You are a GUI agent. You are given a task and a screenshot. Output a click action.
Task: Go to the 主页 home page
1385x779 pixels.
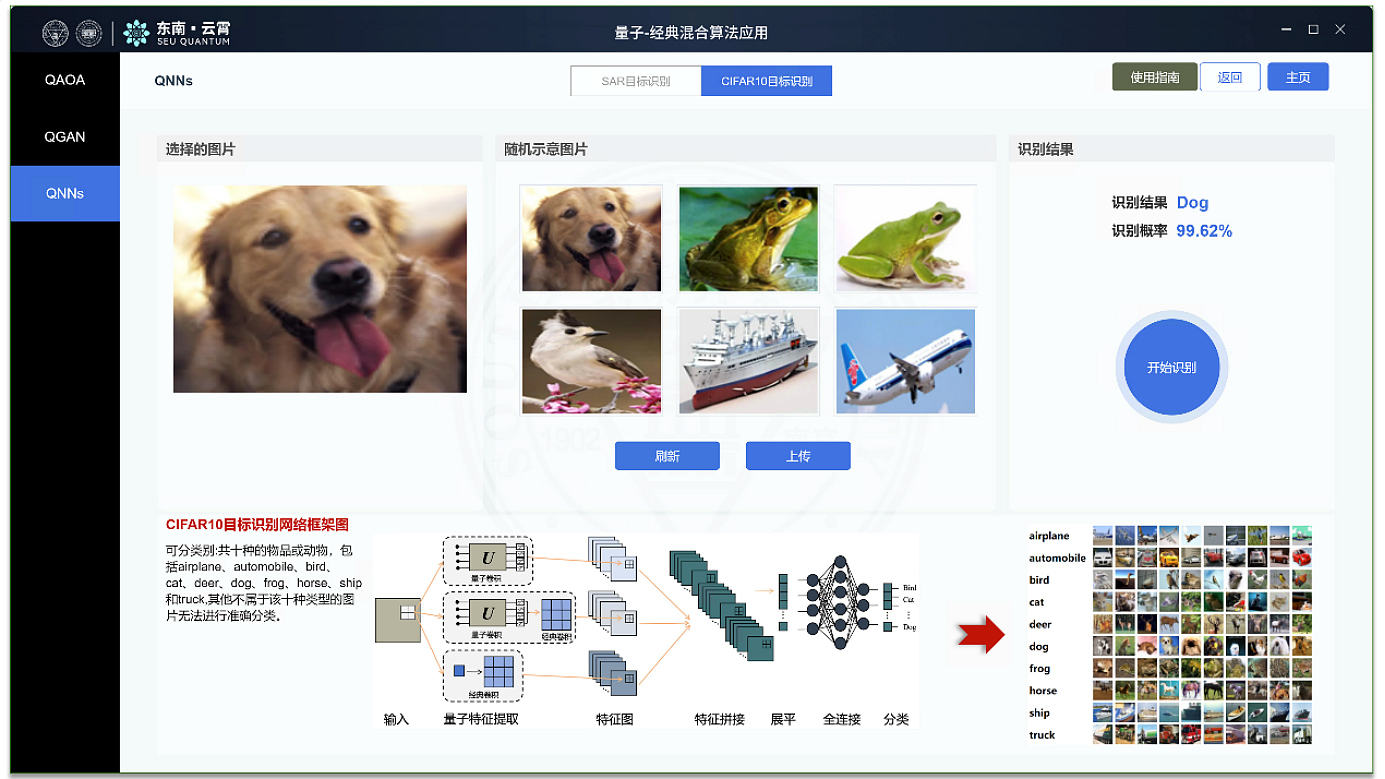[x=1297, y=76]
